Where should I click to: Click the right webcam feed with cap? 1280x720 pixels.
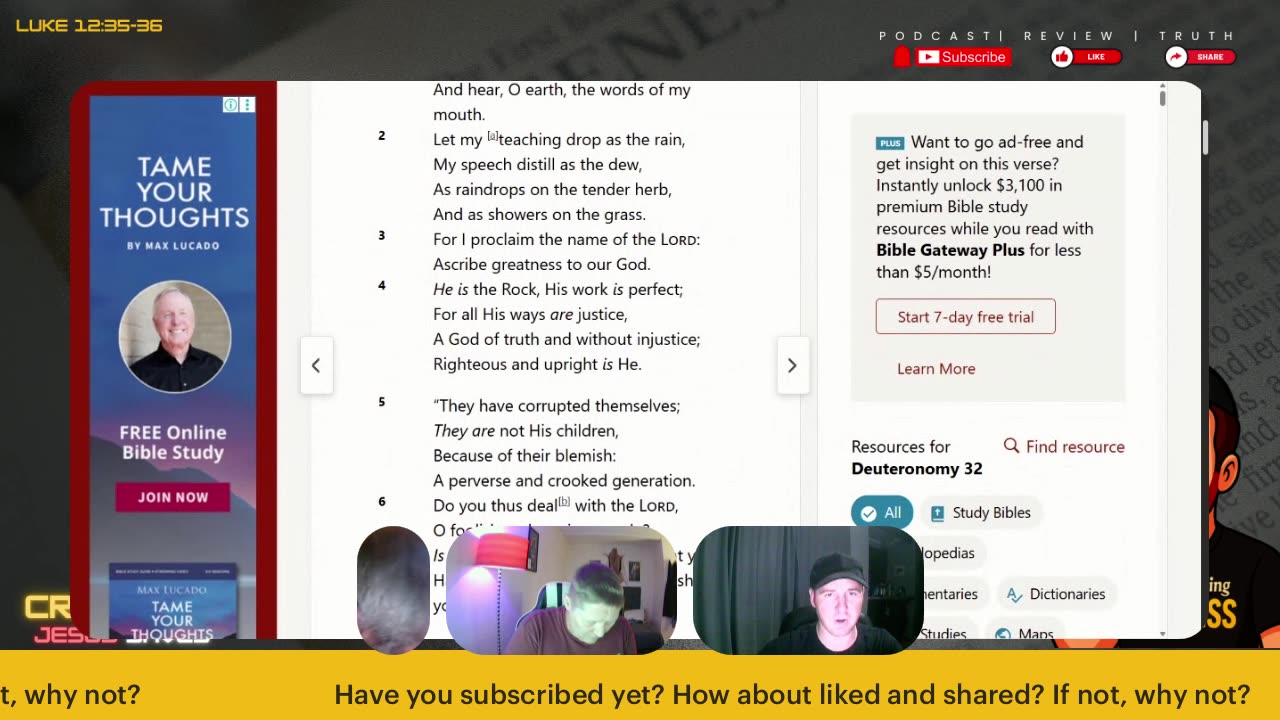tap(807, 590)
